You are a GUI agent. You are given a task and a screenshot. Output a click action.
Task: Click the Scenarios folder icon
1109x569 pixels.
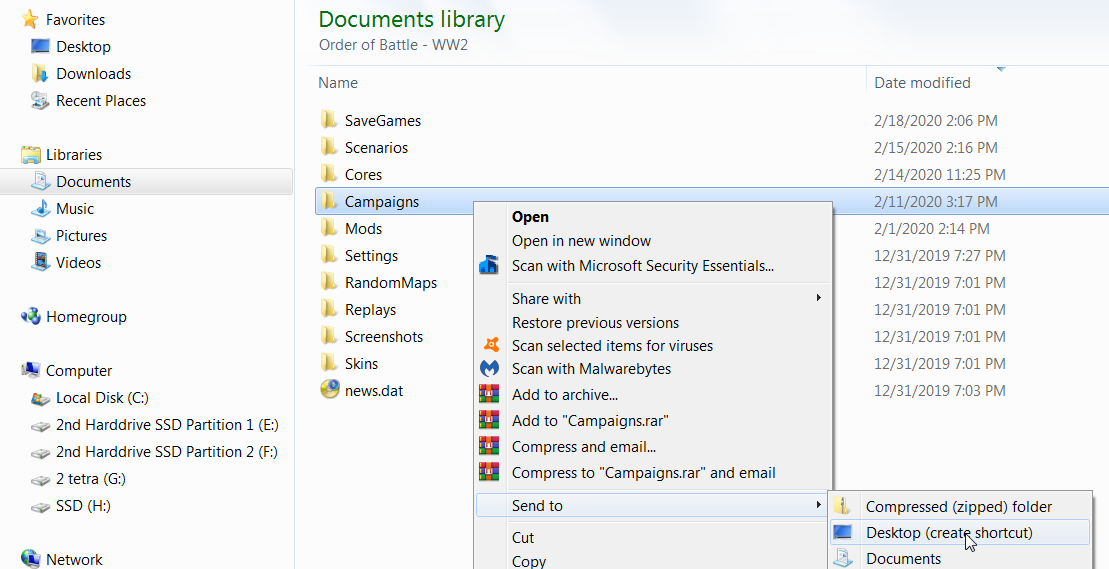tap(329, 146)
